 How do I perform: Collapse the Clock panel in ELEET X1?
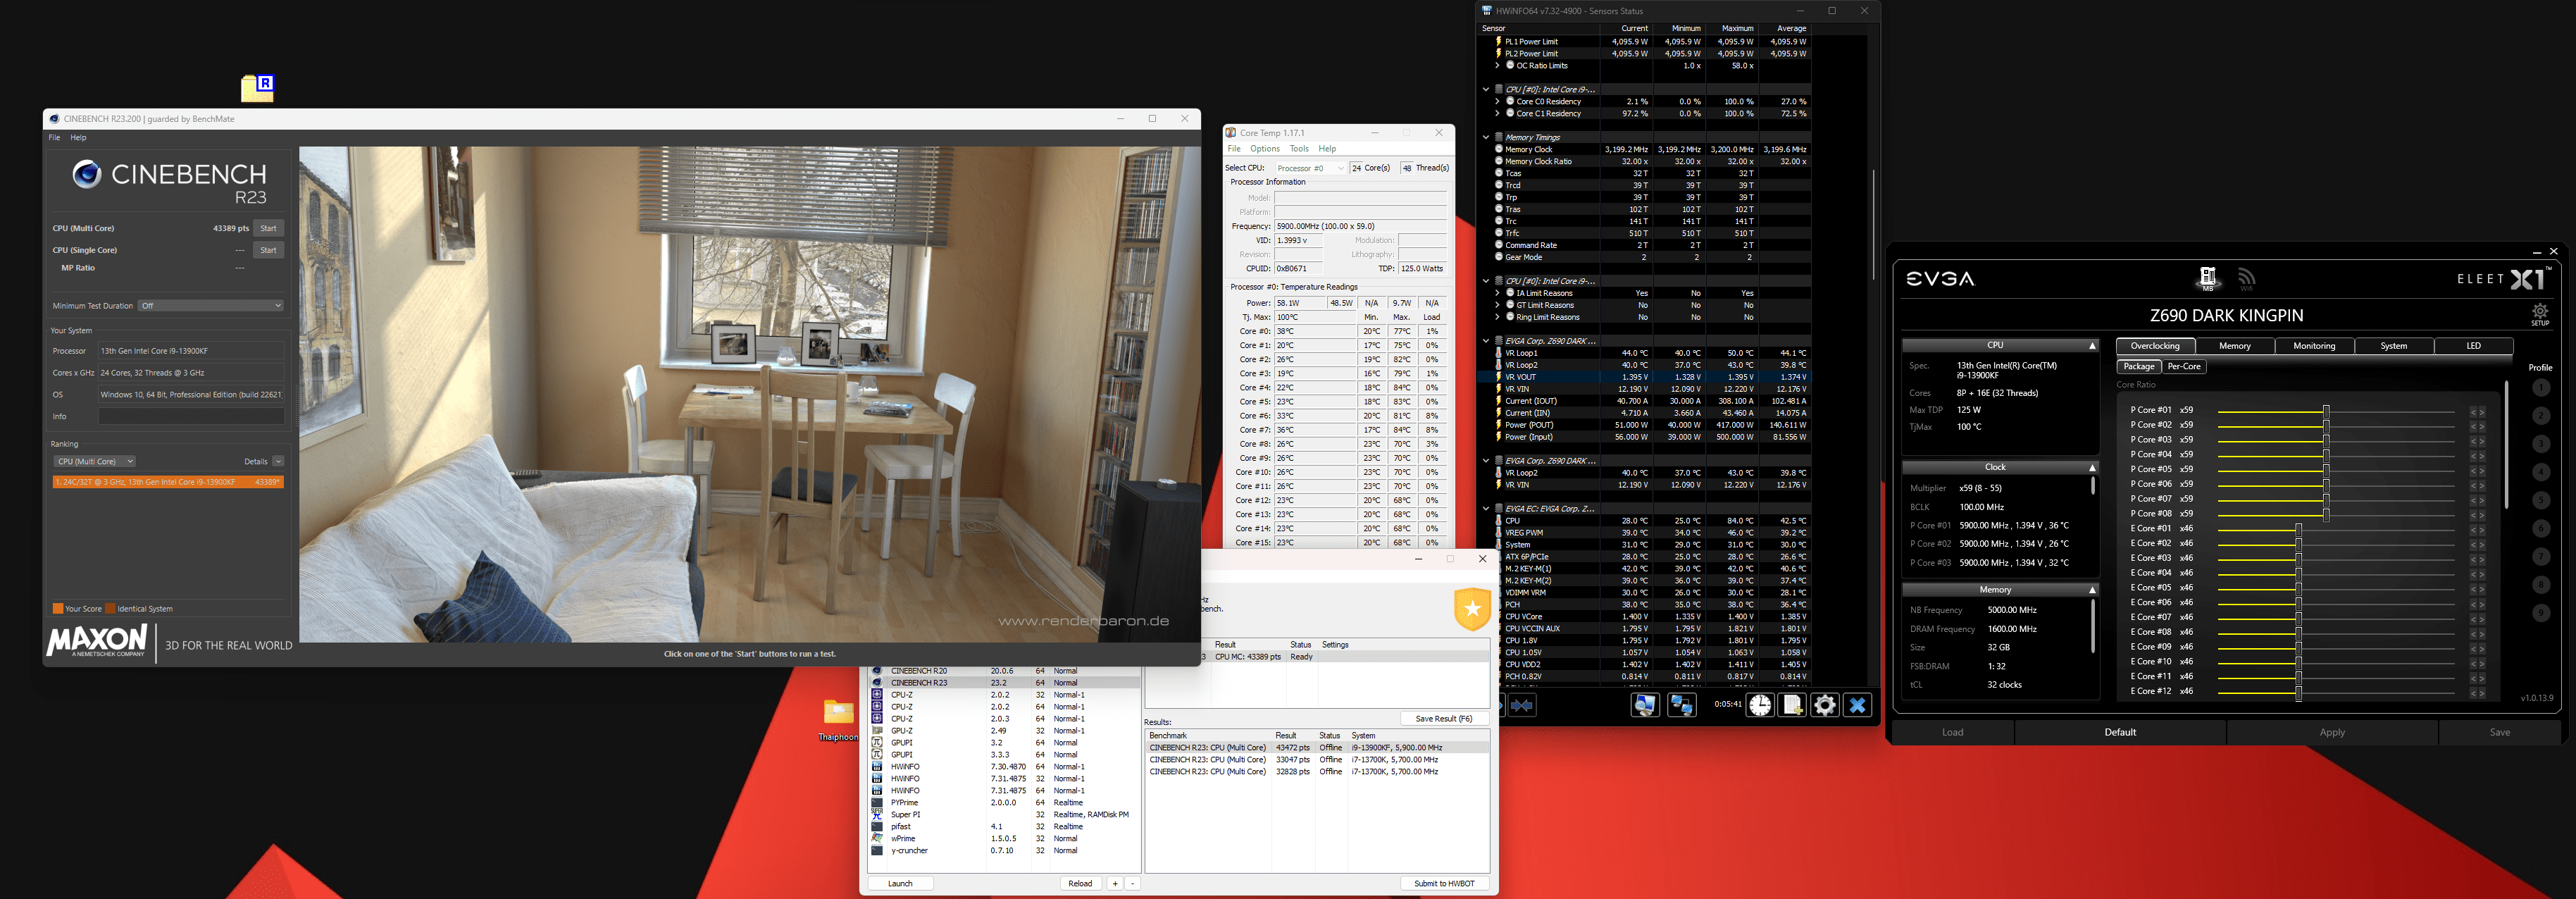2092,468
